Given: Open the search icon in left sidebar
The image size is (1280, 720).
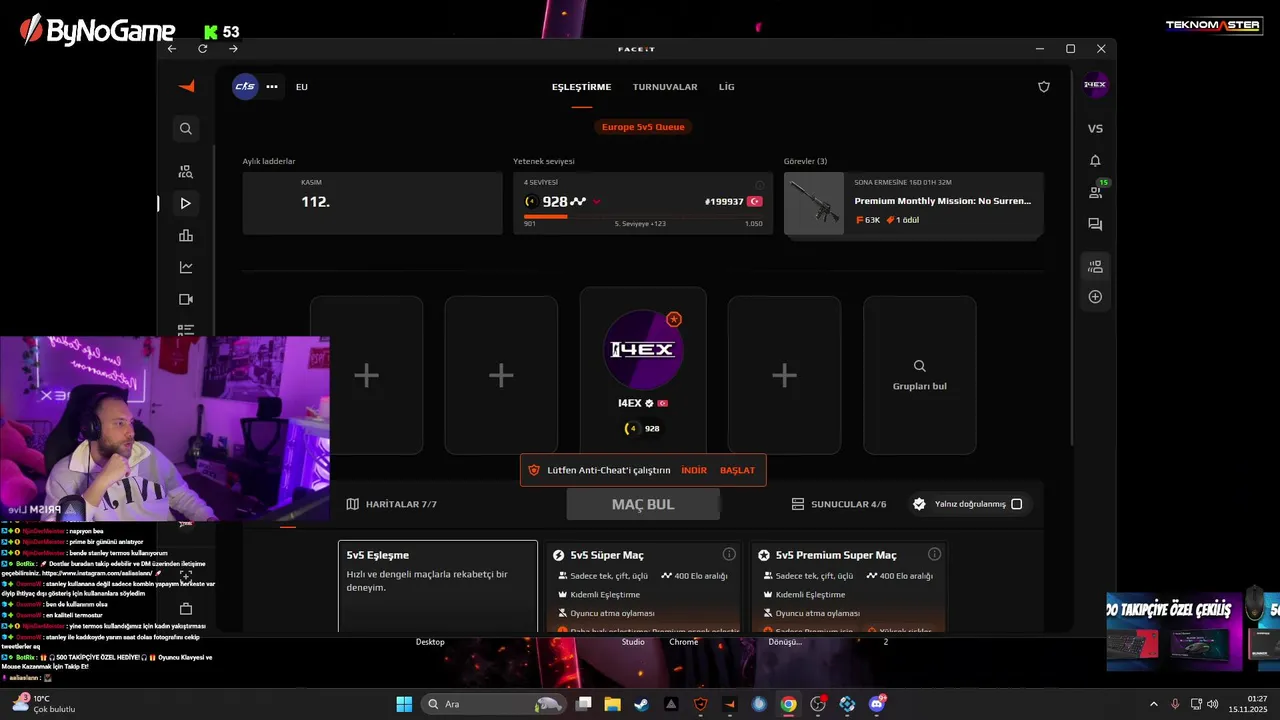Looking at the screenshot, I should 186,129.
